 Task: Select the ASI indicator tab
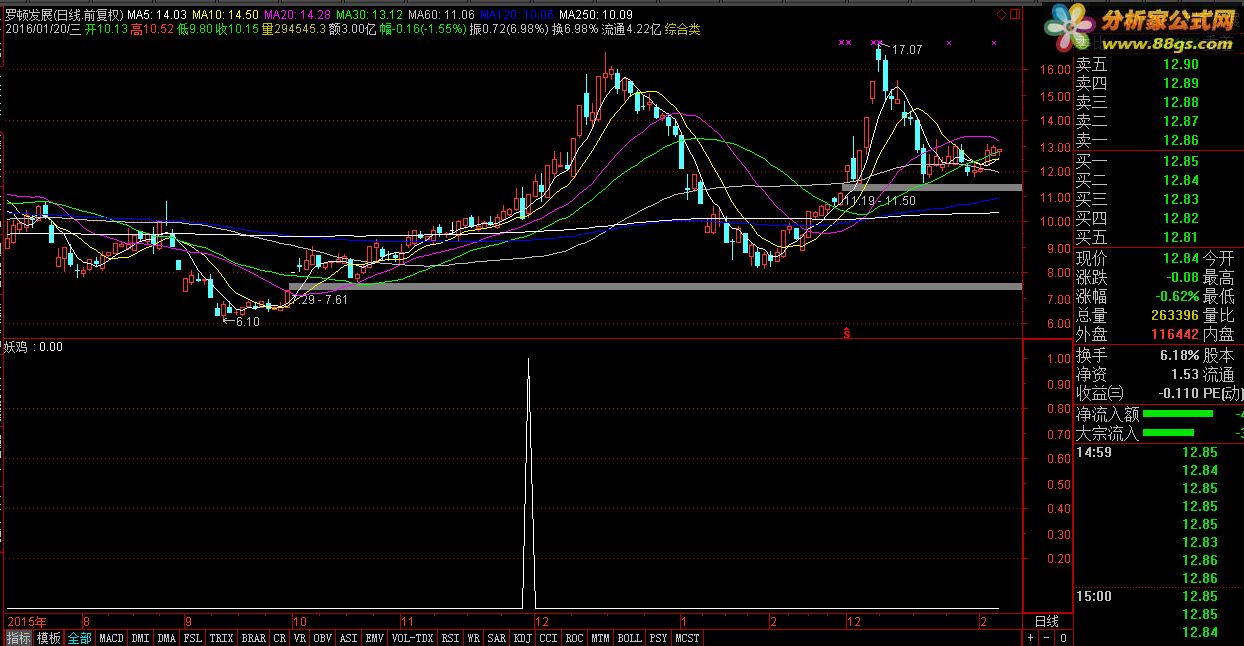coord(349,637)
